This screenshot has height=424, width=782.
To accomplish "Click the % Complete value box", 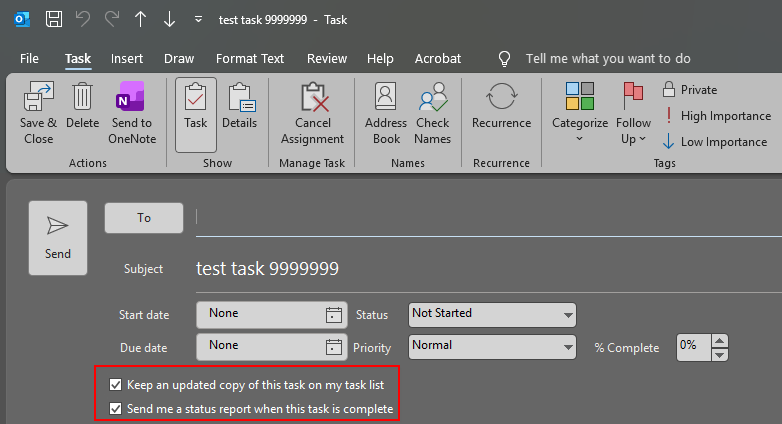I will [x=693, y=347].
